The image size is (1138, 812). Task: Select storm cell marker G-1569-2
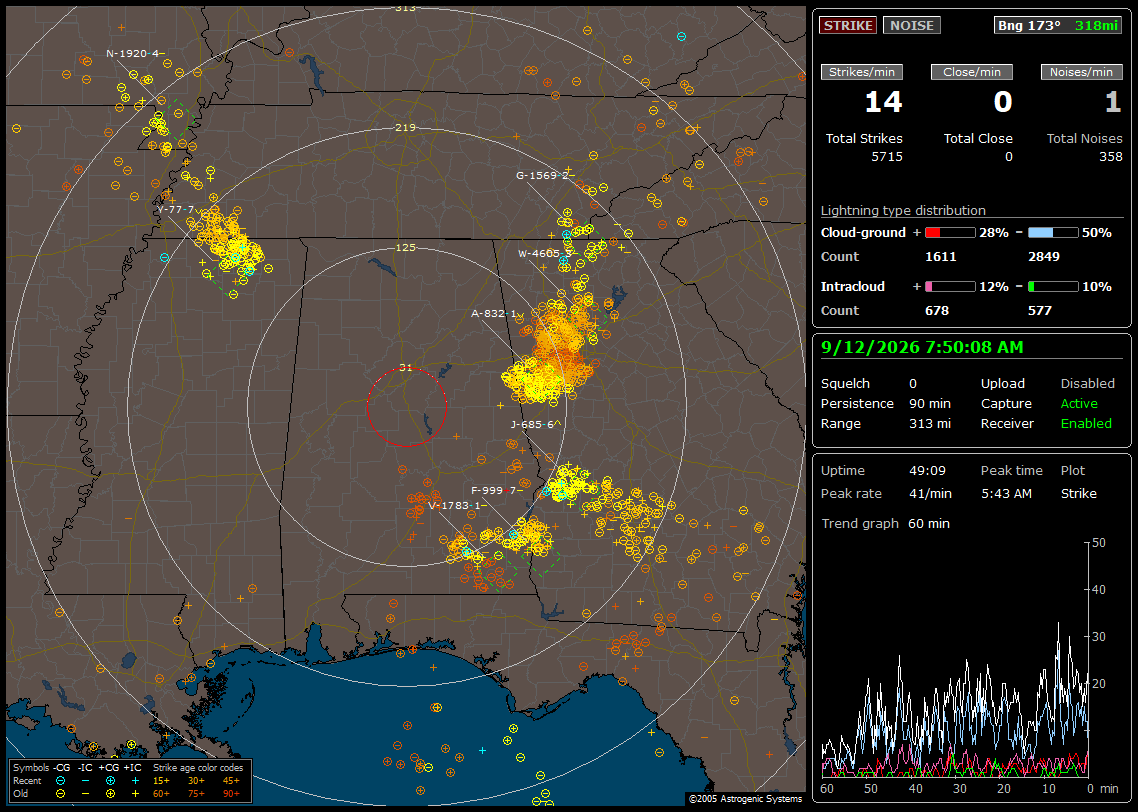click(x=542, y=175)
